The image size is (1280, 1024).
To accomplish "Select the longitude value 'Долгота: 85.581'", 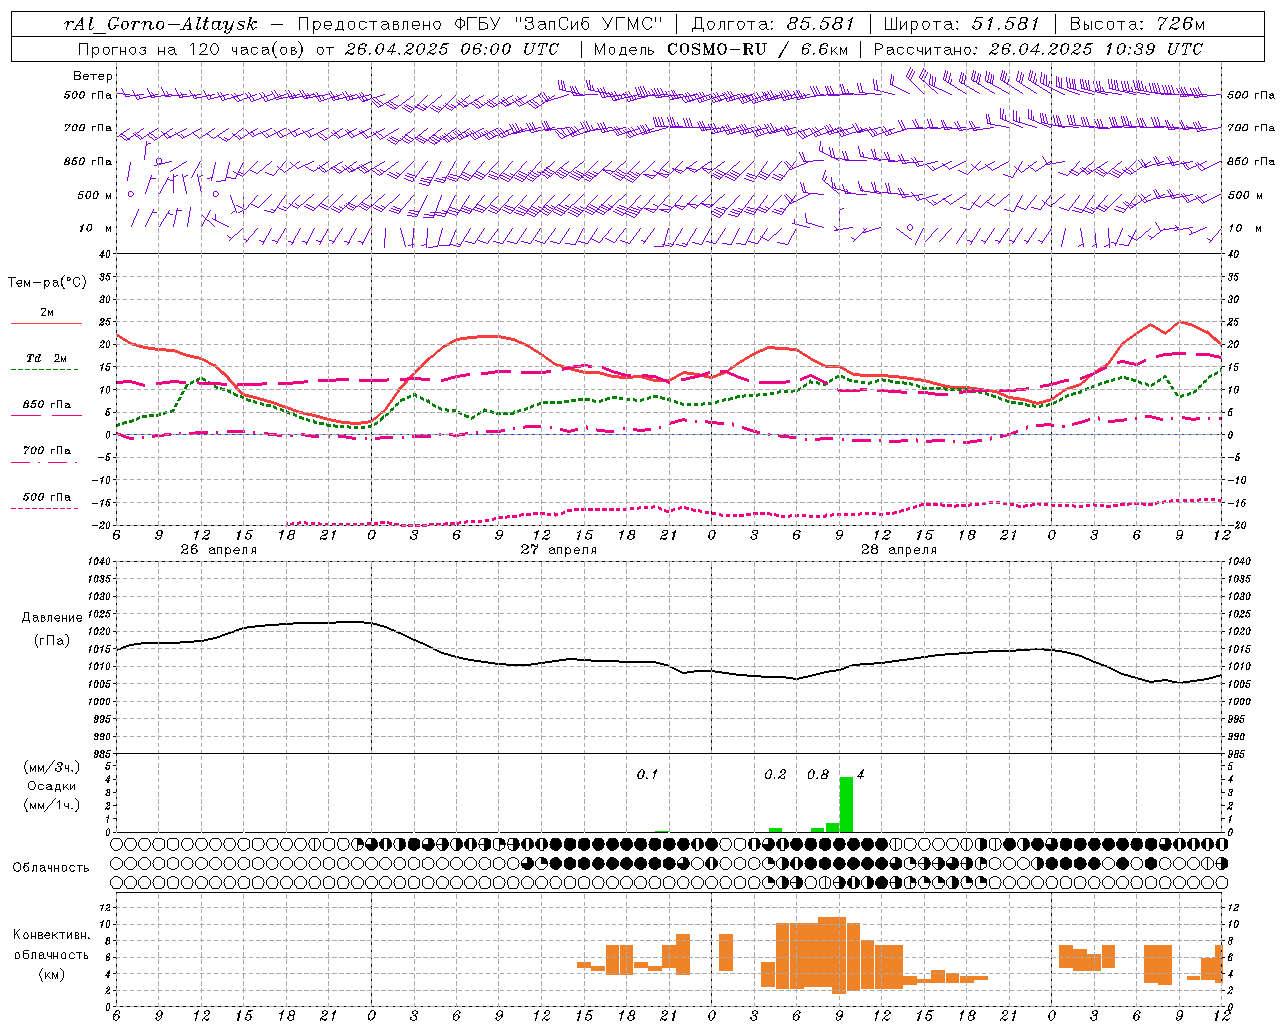I will coord(775,24).
